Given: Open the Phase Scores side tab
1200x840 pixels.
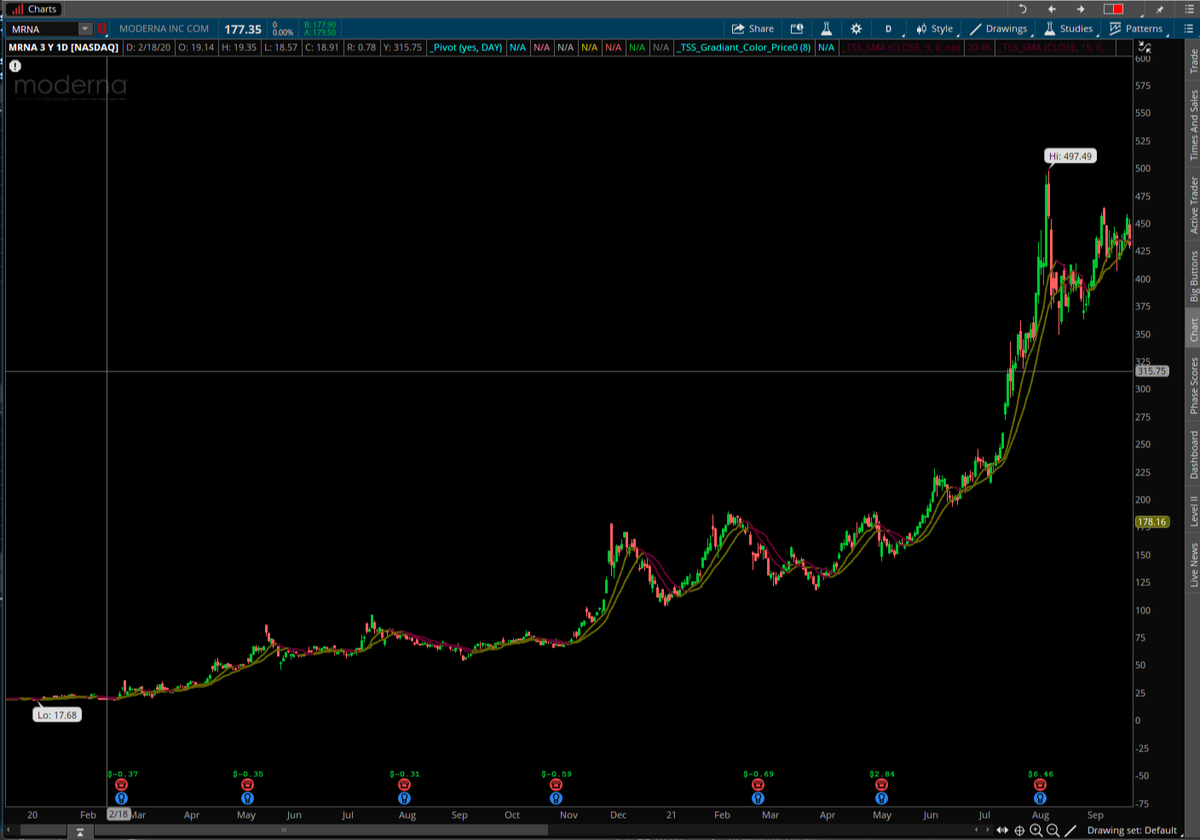Looking at the screenshot, I should coord(1192,385).
